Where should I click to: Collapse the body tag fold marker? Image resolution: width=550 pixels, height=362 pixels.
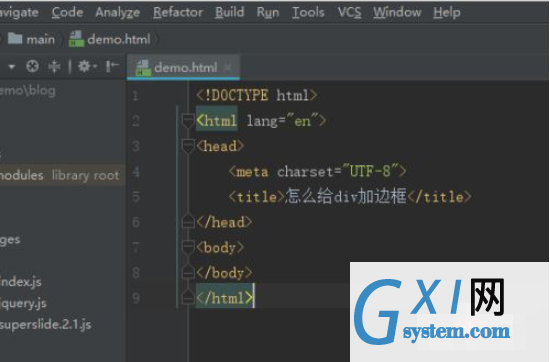(x=188, y=248)
